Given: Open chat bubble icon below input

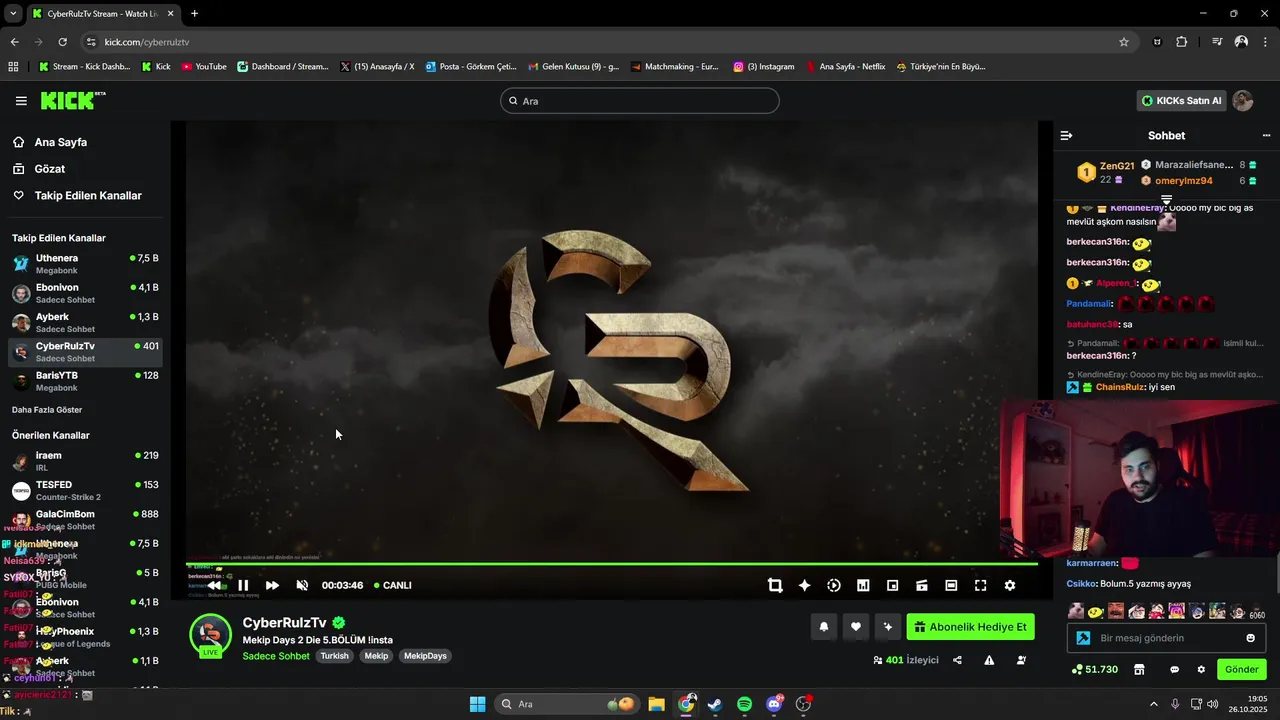Looking at the screenshot, I should [x=1174, y=670].
